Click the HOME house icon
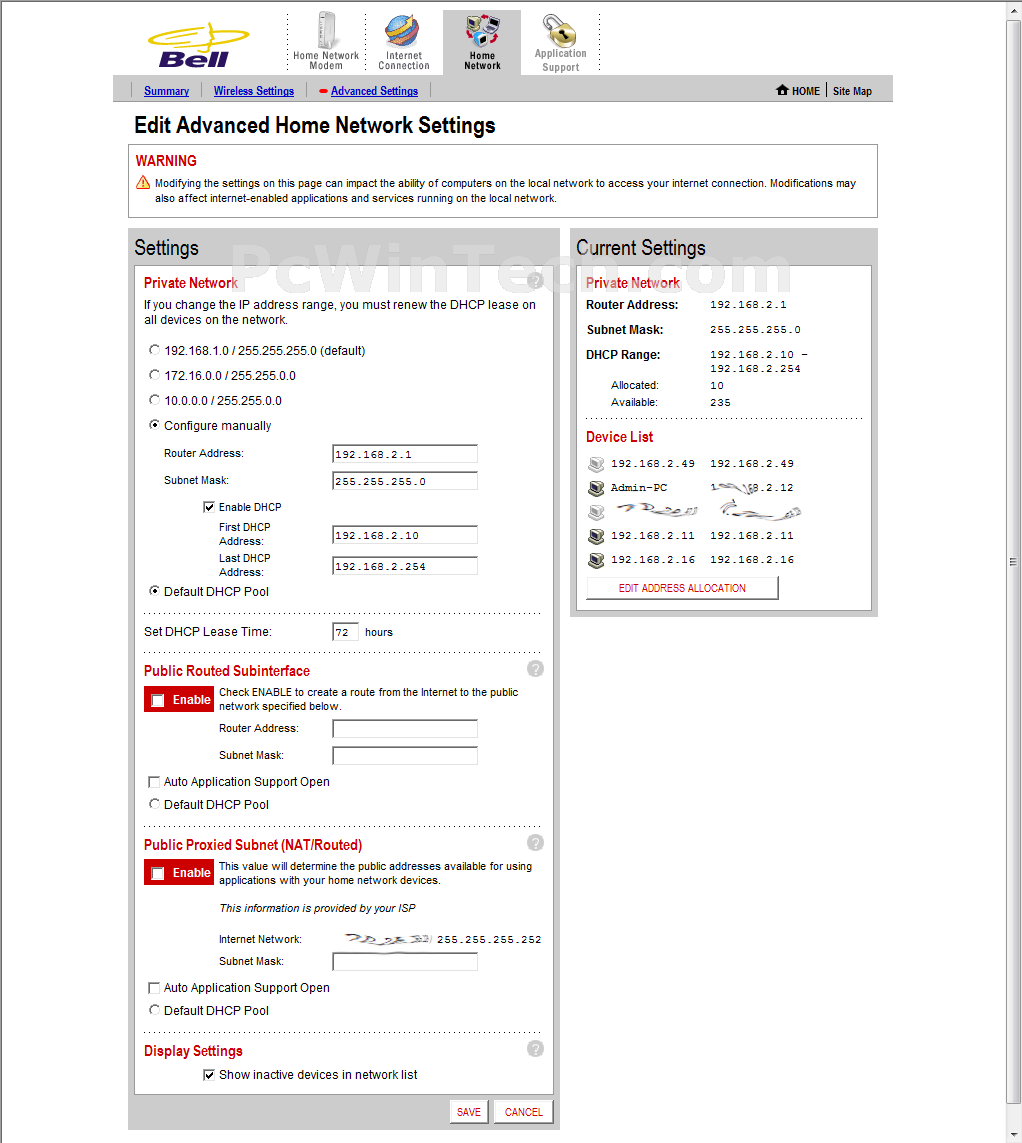 tap(782, 90)
